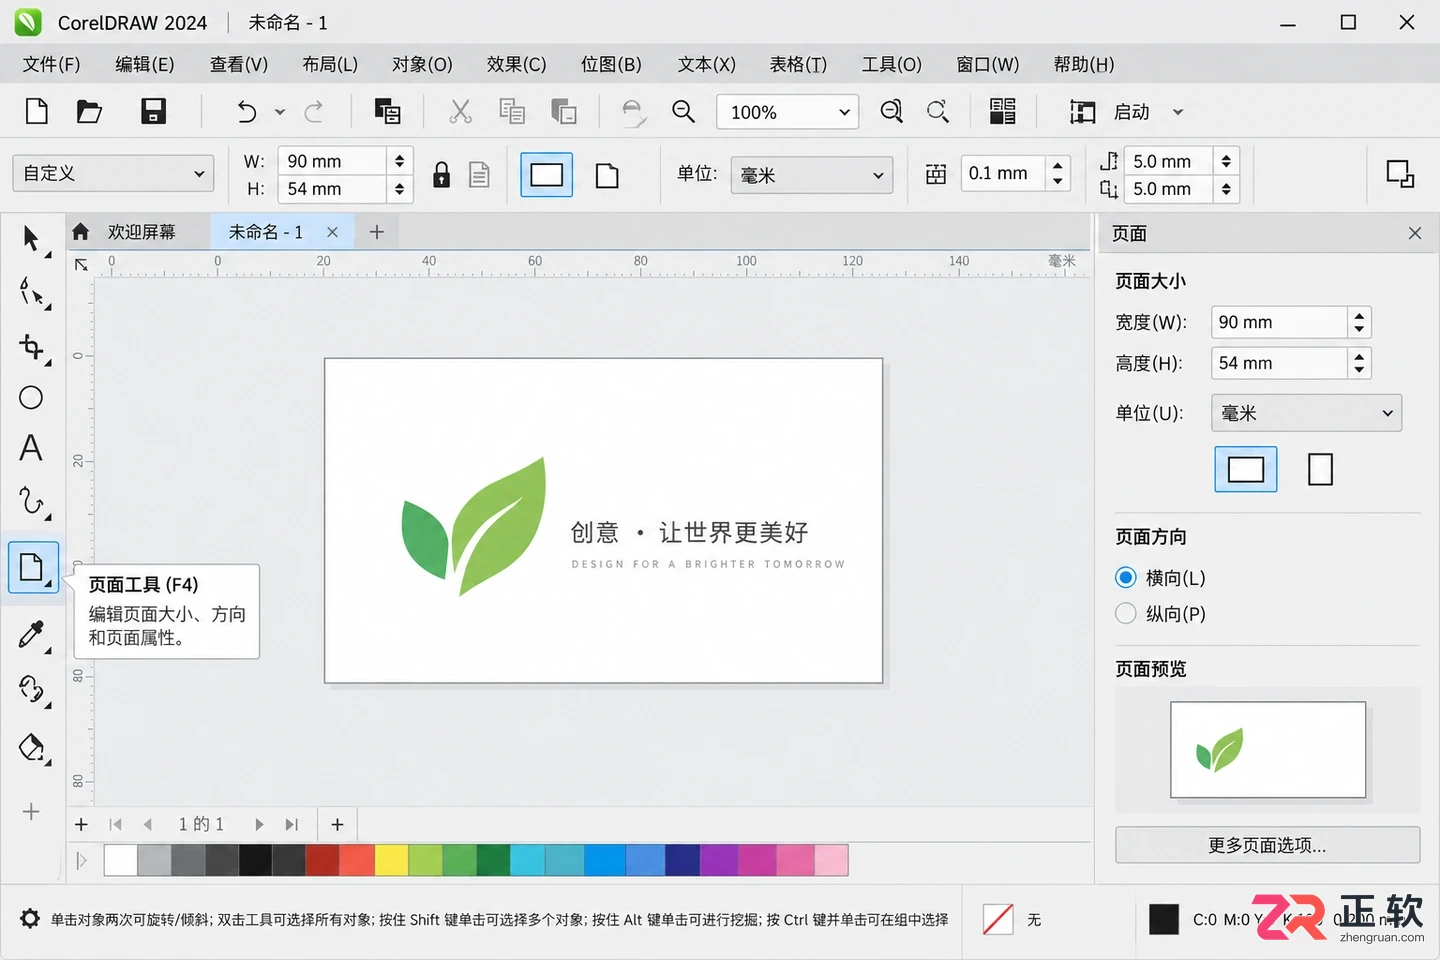1440x960 pixels.
Task: Open the 单位 毫米 dropdown in the property bar
Action: click(812, 175)
